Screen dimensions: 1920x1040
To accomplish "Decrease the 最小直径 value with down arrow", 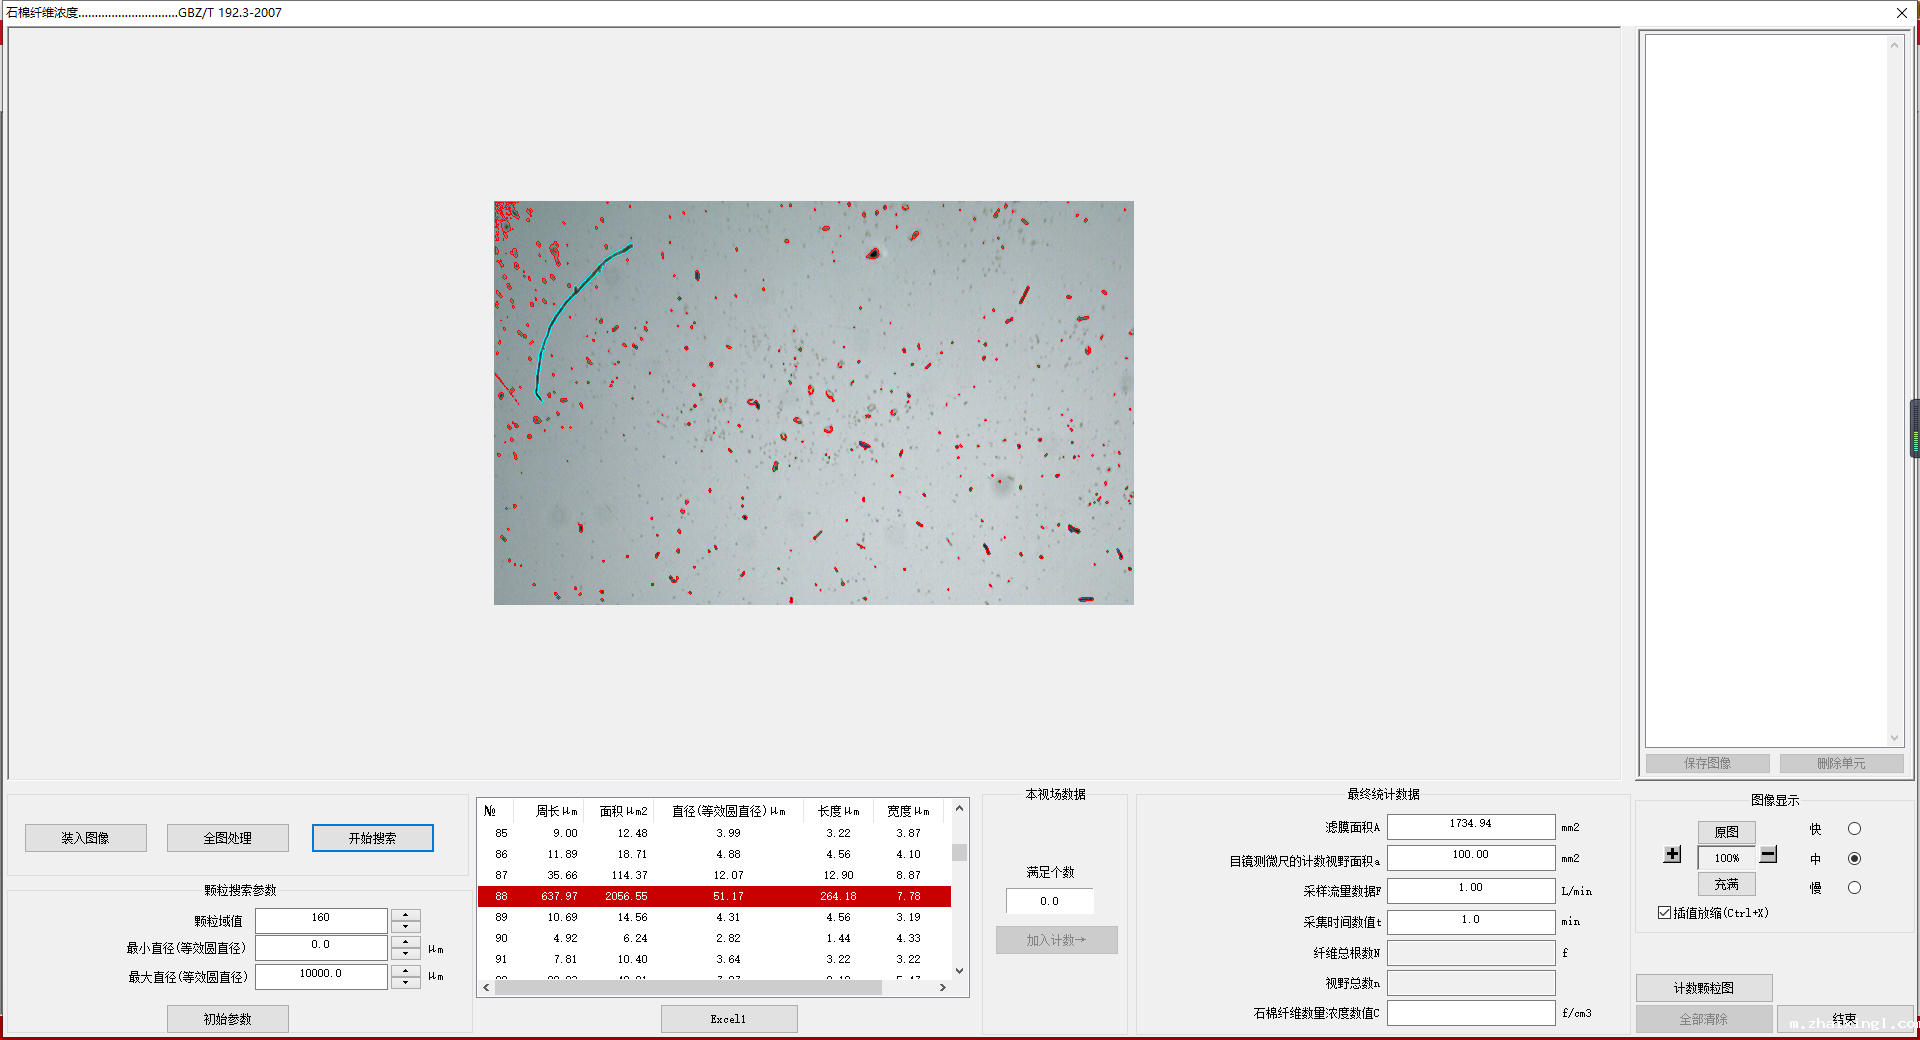I will [405, 955].
